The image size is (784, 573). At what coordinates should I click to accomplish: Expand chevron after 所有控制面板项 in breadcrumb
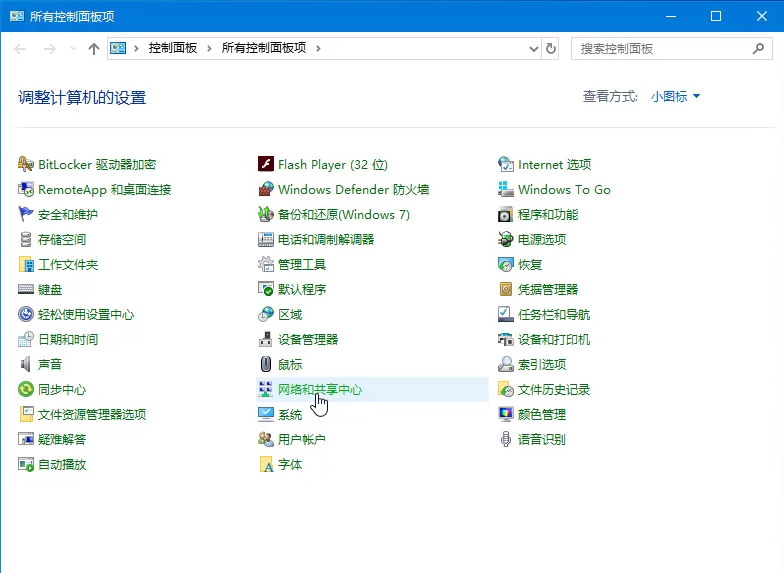318,48
